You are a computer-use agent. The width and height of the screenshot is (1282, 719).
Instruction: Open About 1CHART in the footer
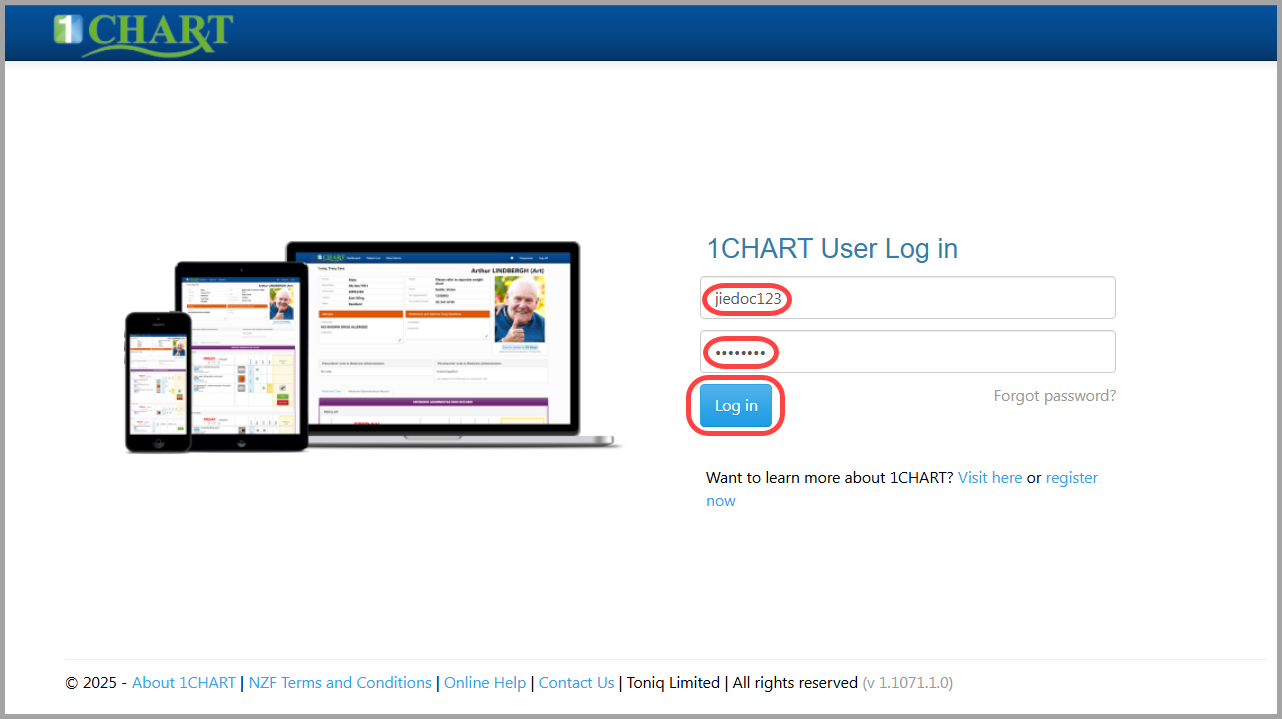click(184, 683)
